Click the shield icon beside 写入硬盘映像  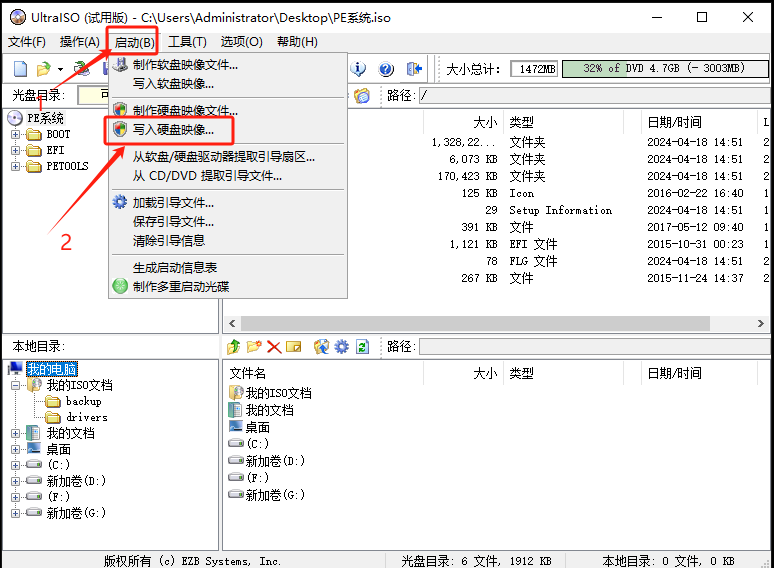(x=120, y=129)
